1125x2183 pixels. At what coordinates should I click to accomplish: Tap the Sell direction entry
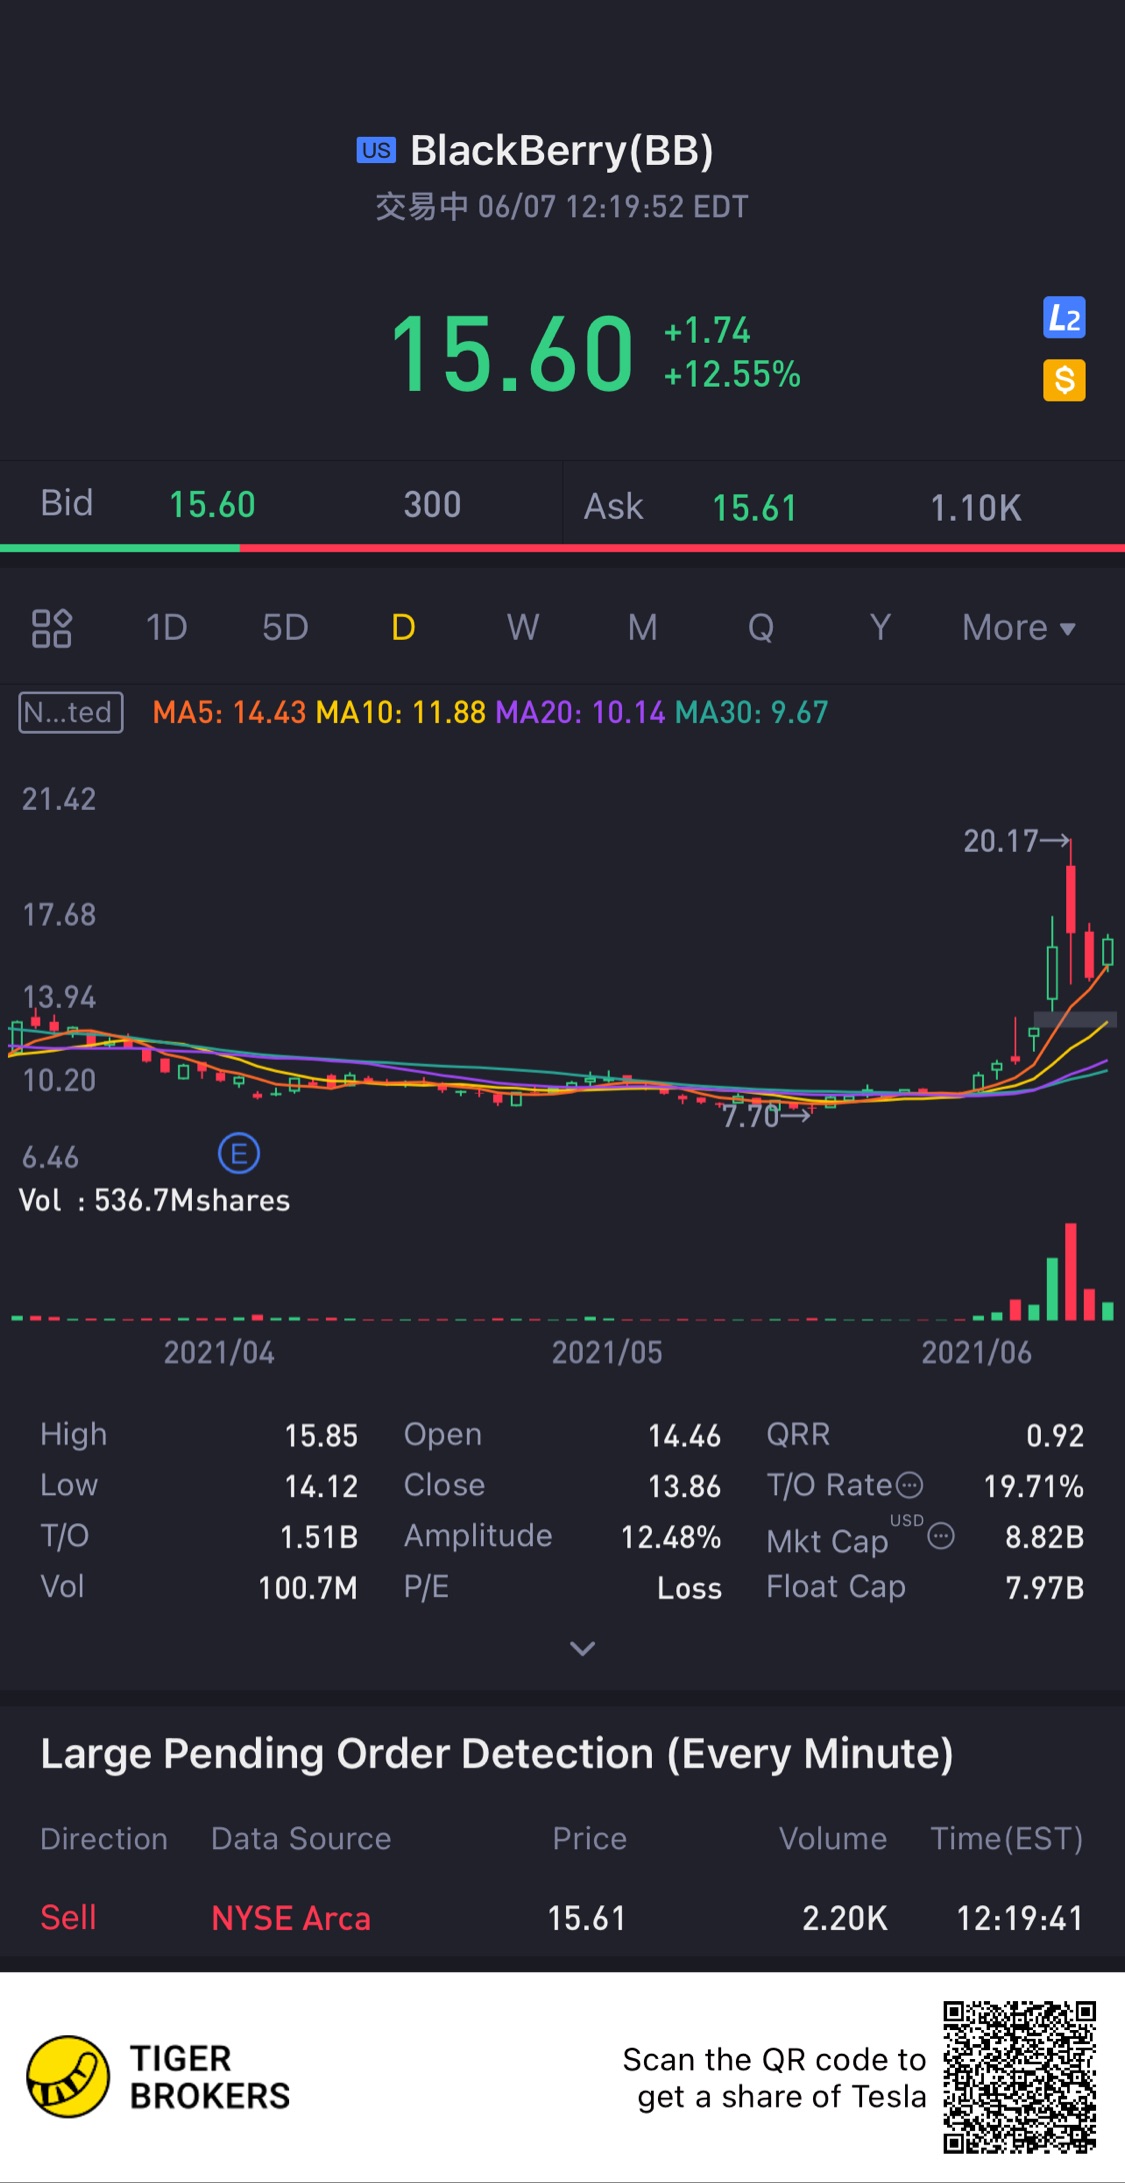[x=68, y=1918]
